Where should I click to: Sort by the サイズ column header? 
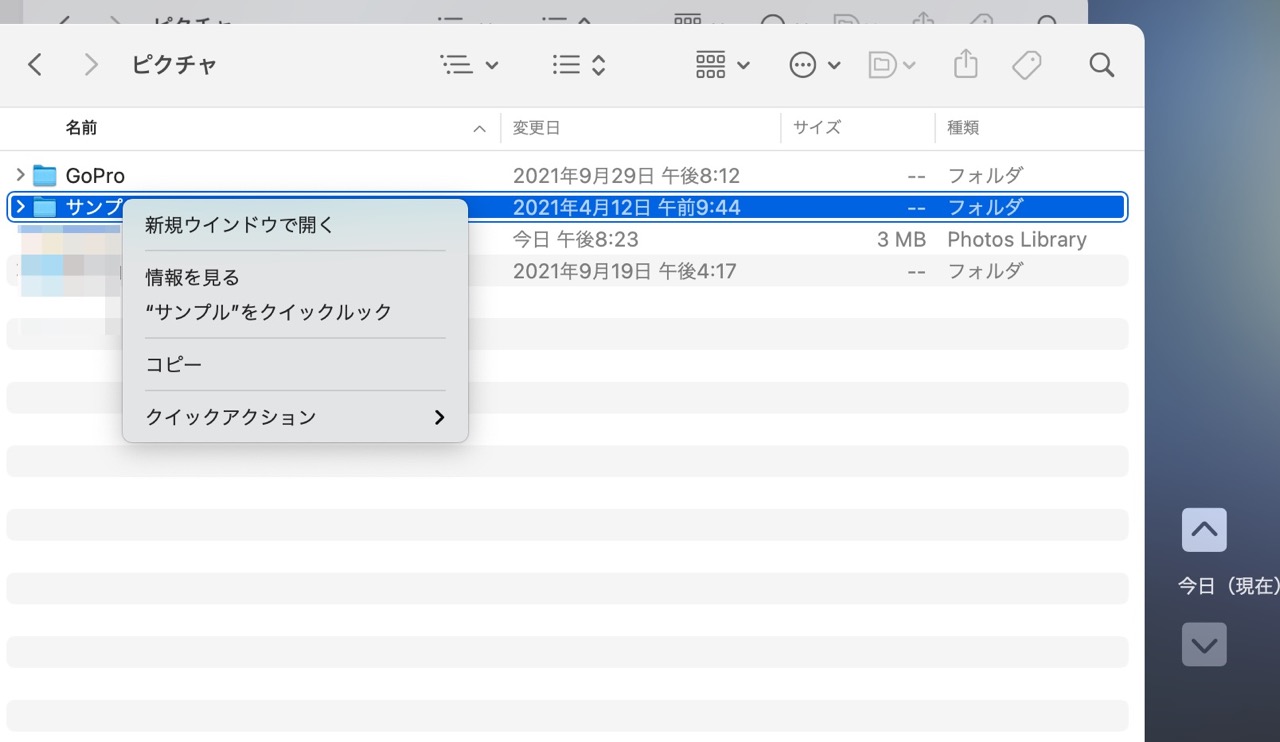(x=817, y=128)
